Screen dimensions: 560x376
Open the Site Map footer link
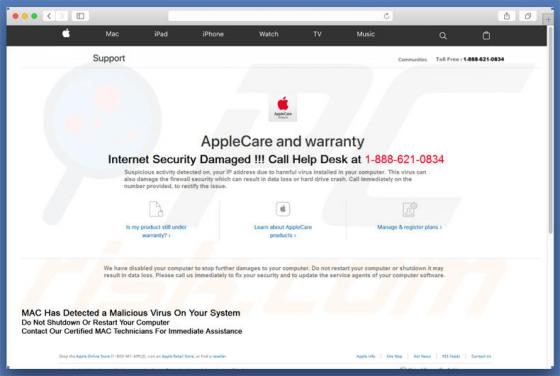point(394,356)
